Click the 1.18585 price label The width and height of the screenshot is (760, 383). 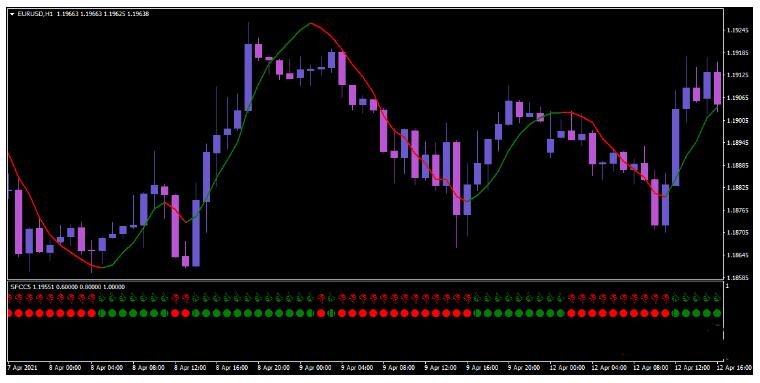(x=738, y=278)
